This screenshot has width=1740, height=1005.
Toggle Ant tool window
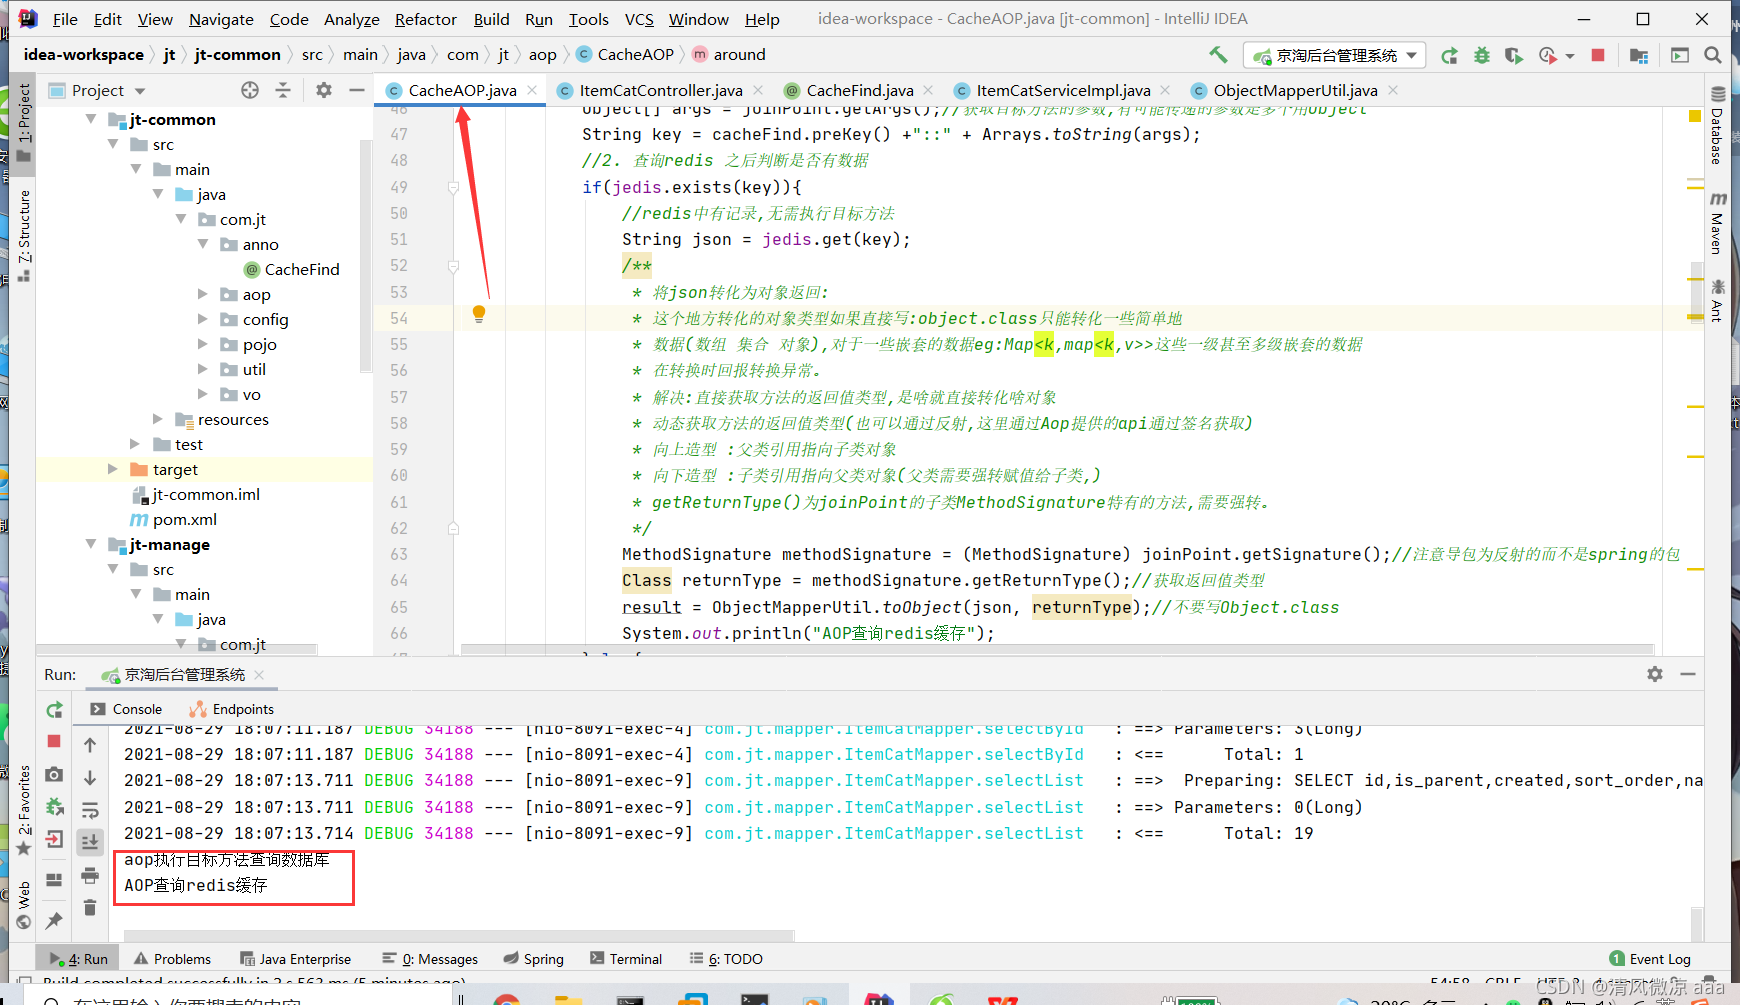(x=1716, y=301)
